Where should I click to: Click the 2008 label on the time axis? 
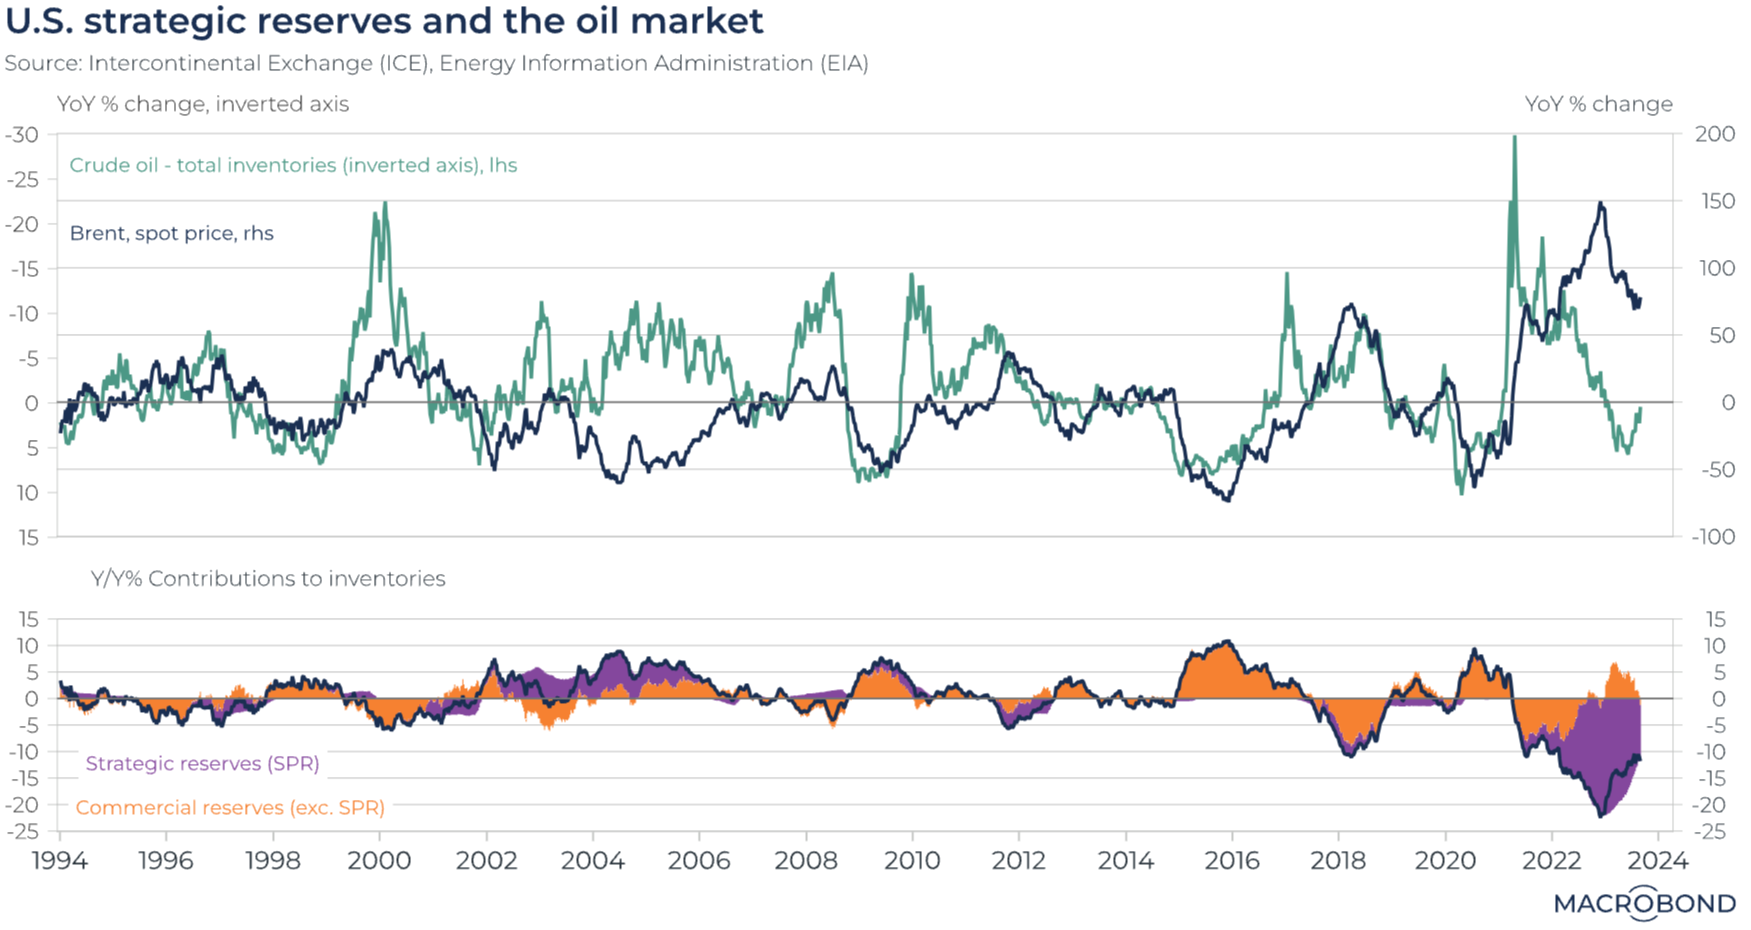coord(806,861)
